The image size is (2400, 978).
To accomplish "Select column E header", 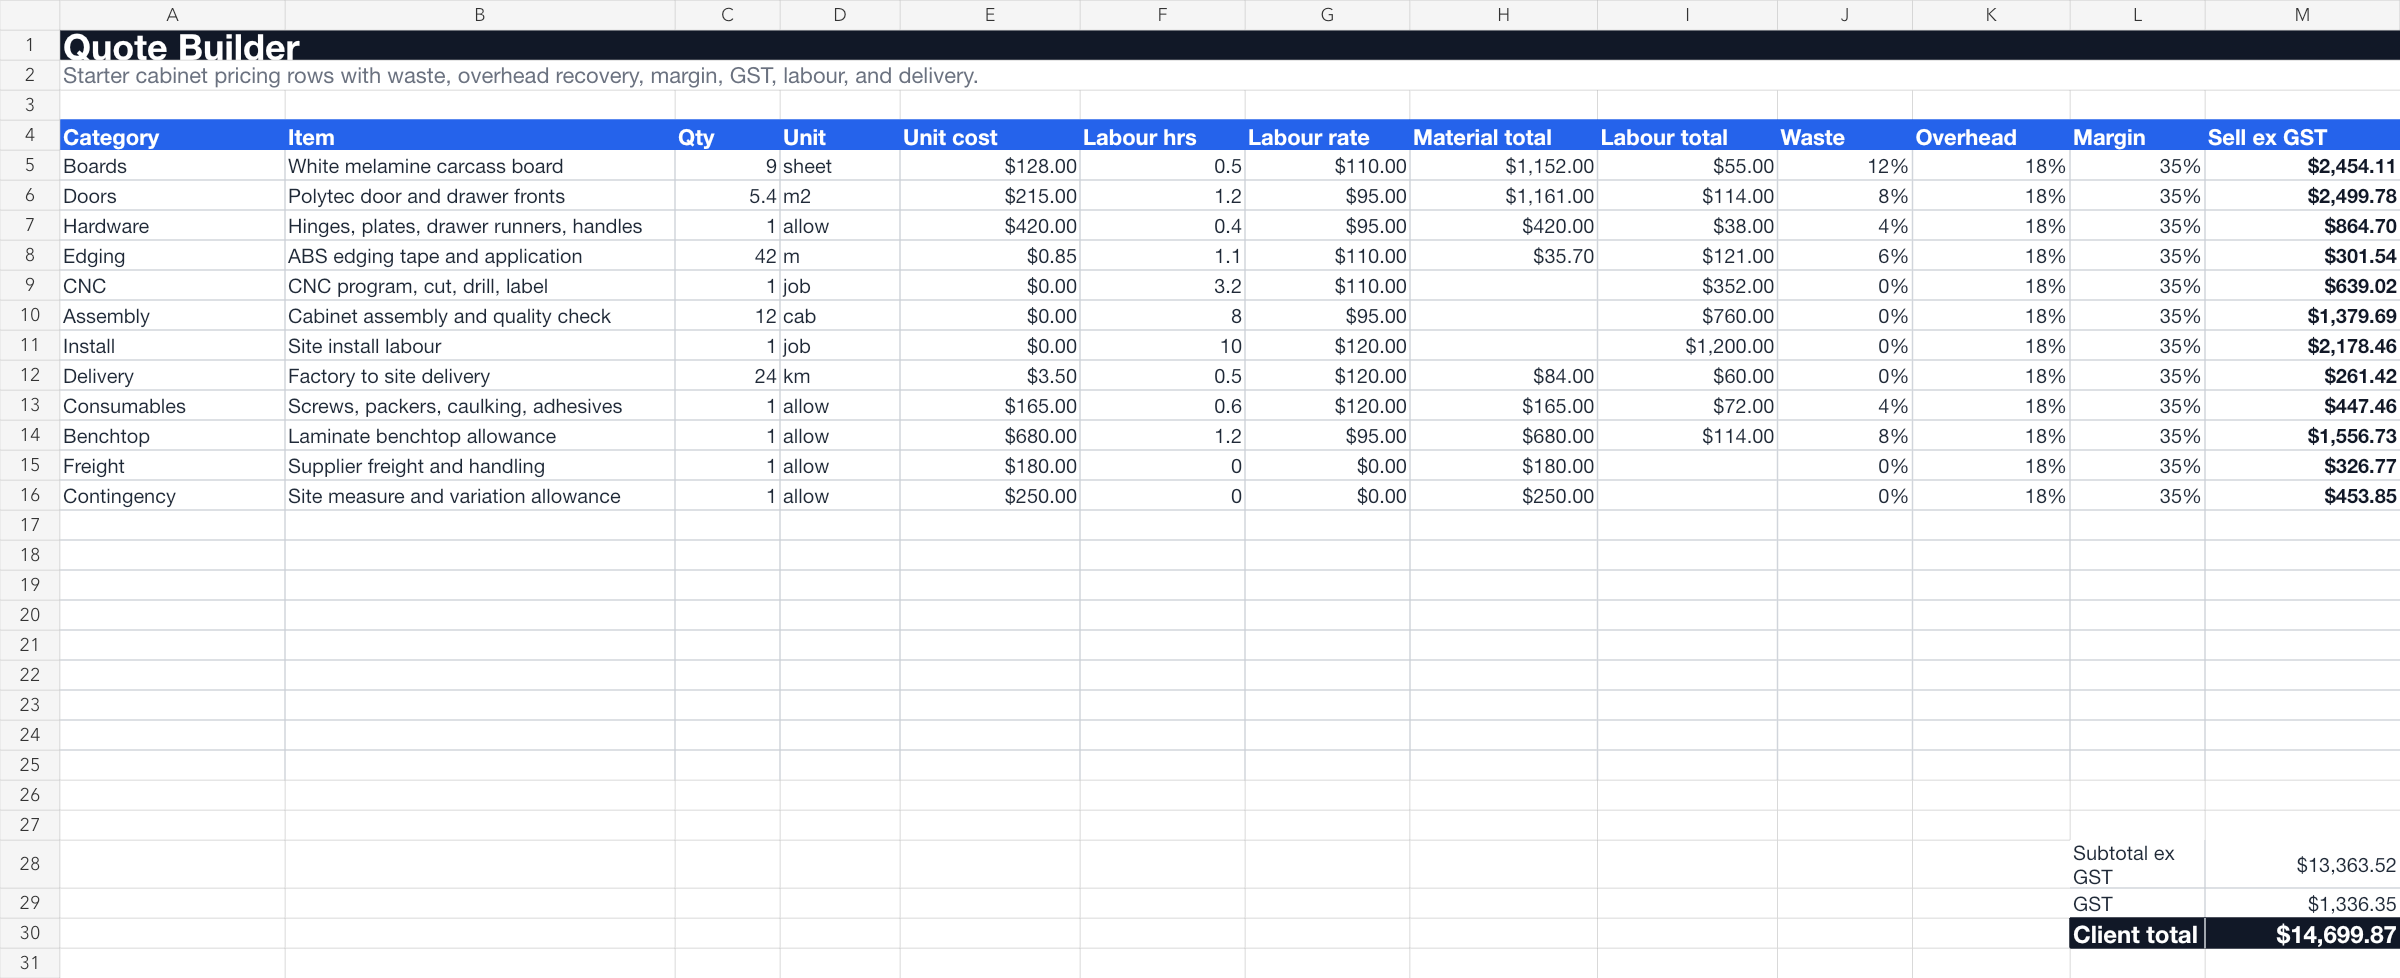I will coord(990,15).
